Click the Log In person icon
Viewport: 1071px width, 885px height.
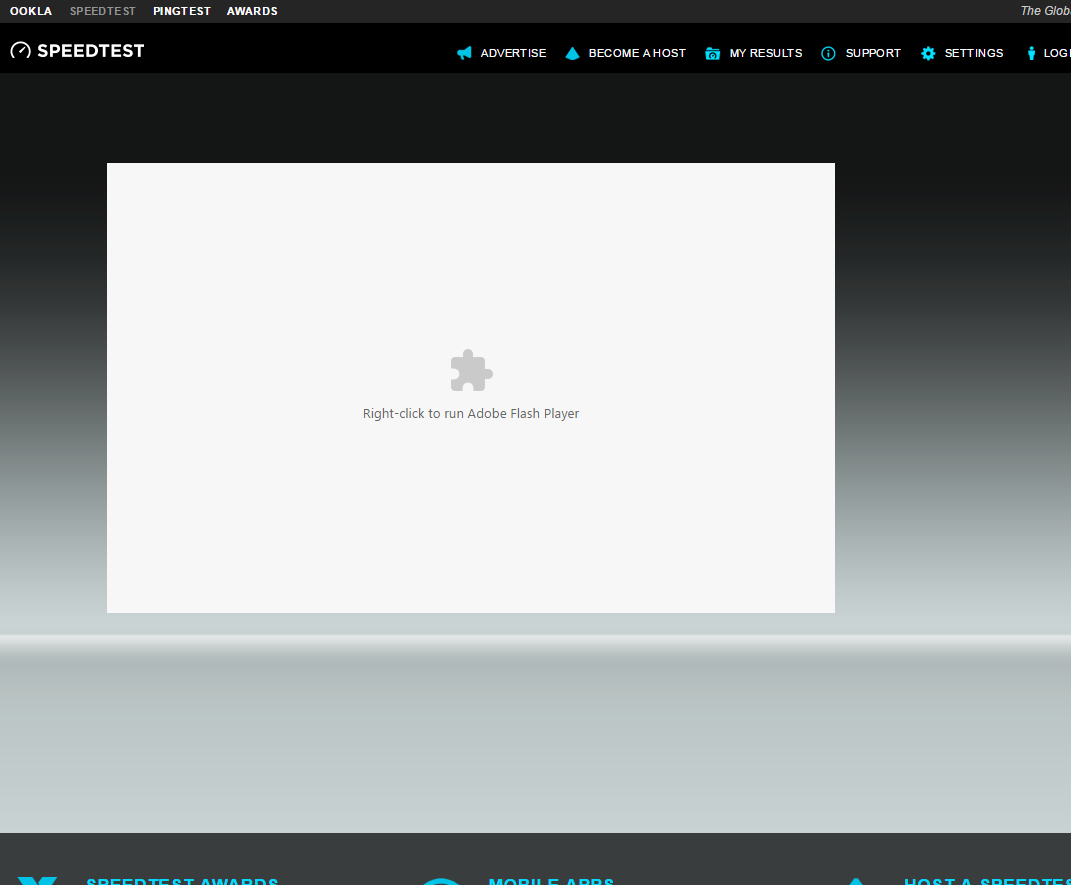tap(1032, 53)
